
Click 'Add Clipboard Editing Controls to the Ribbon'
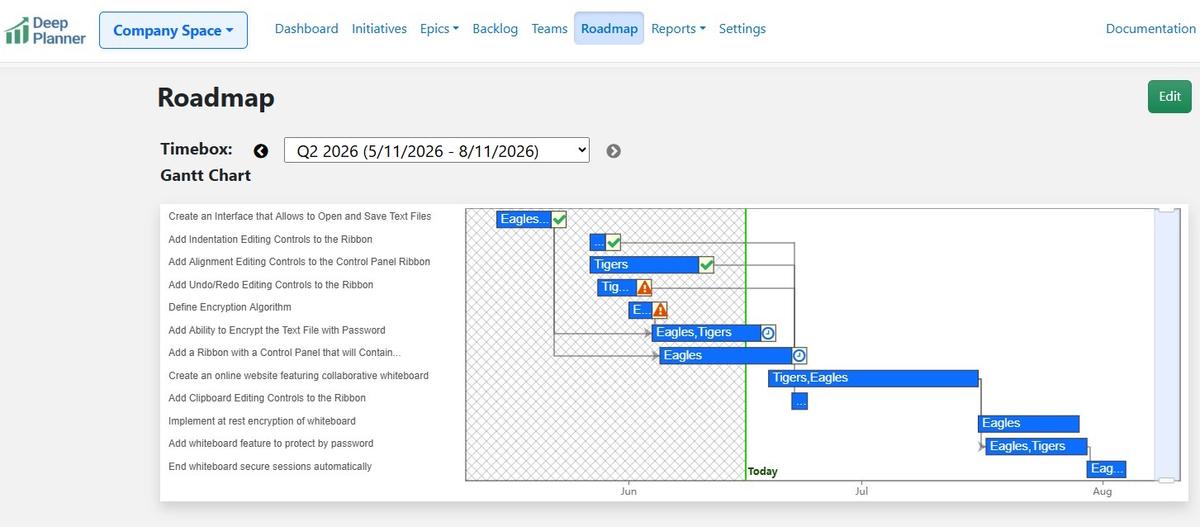(x=267, y=398)
